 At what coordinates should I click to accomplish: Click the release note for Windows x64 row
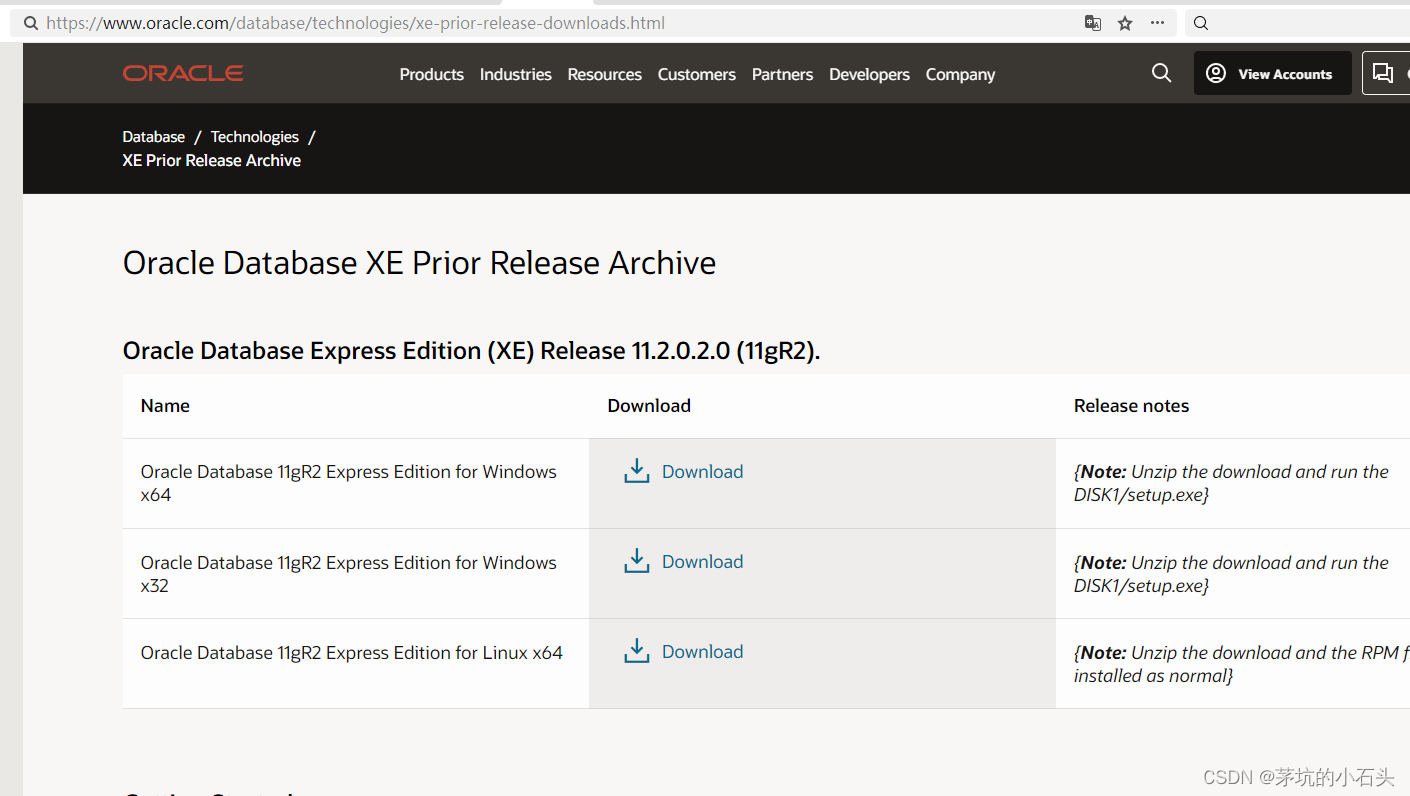(1231, 483)
